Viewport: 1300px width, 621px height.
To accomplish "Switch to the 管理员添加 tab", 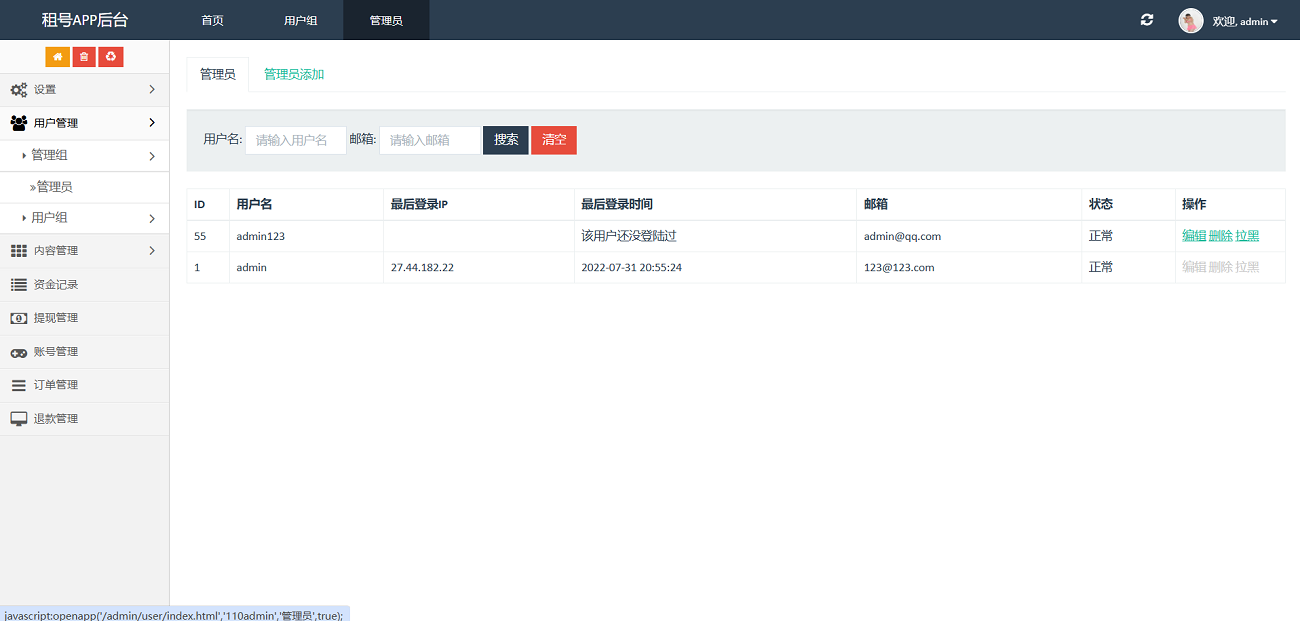I will point(294,75).
